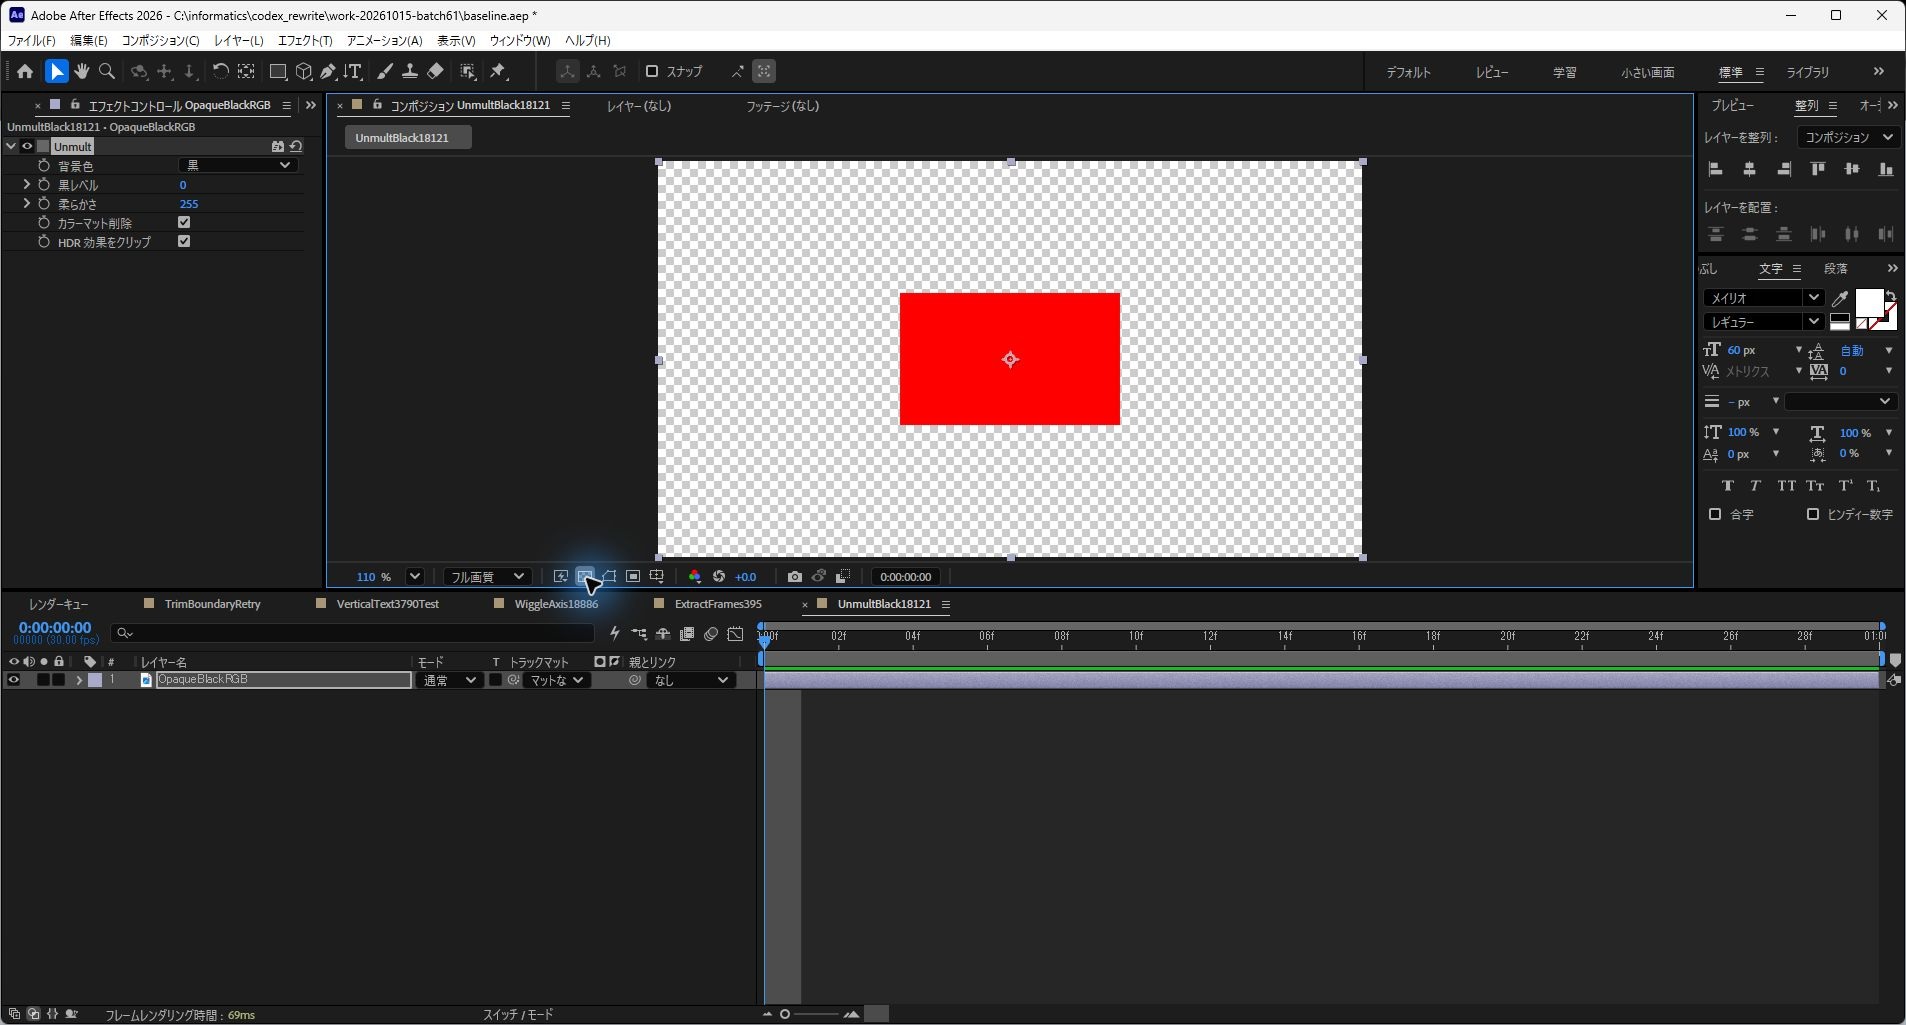The height and width of the screenshot is (1025, 1906).
Task: Toggle transparency grid in viewer
Action: [x=585, y=577]
